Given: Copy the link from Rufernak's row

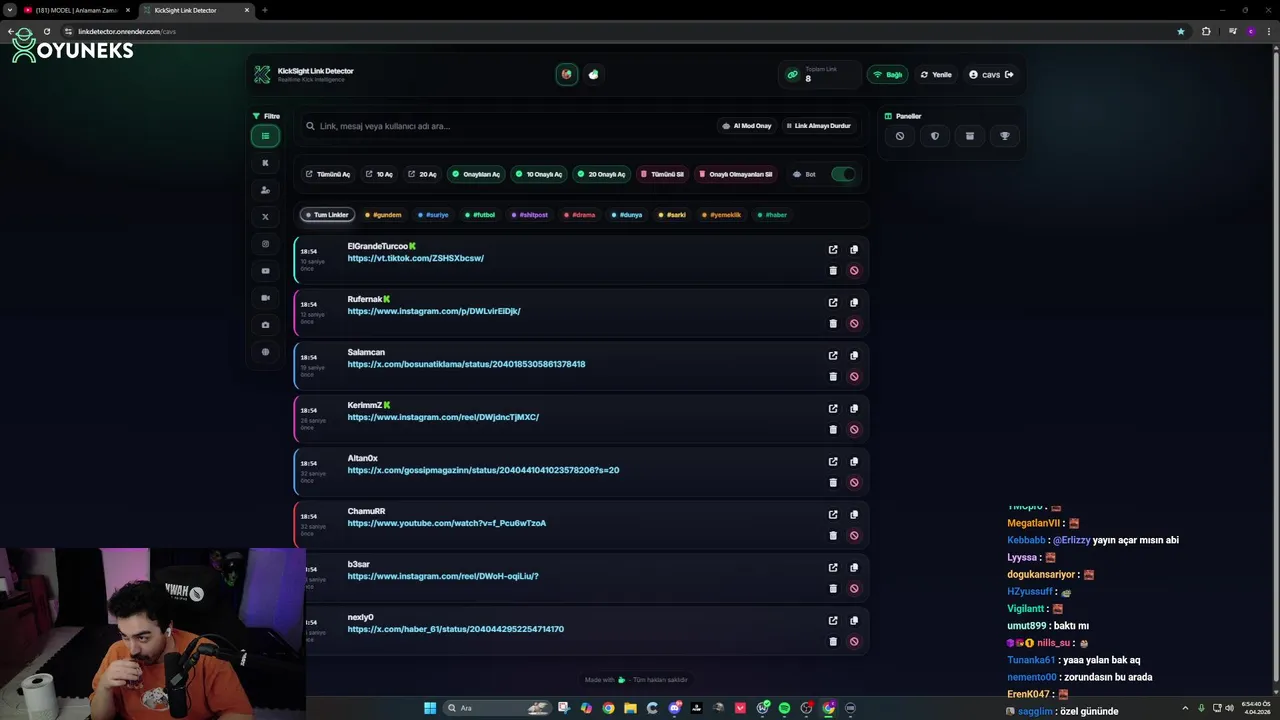Looking at the screenshot, I should pyautogui.click(x=854, y=303).
